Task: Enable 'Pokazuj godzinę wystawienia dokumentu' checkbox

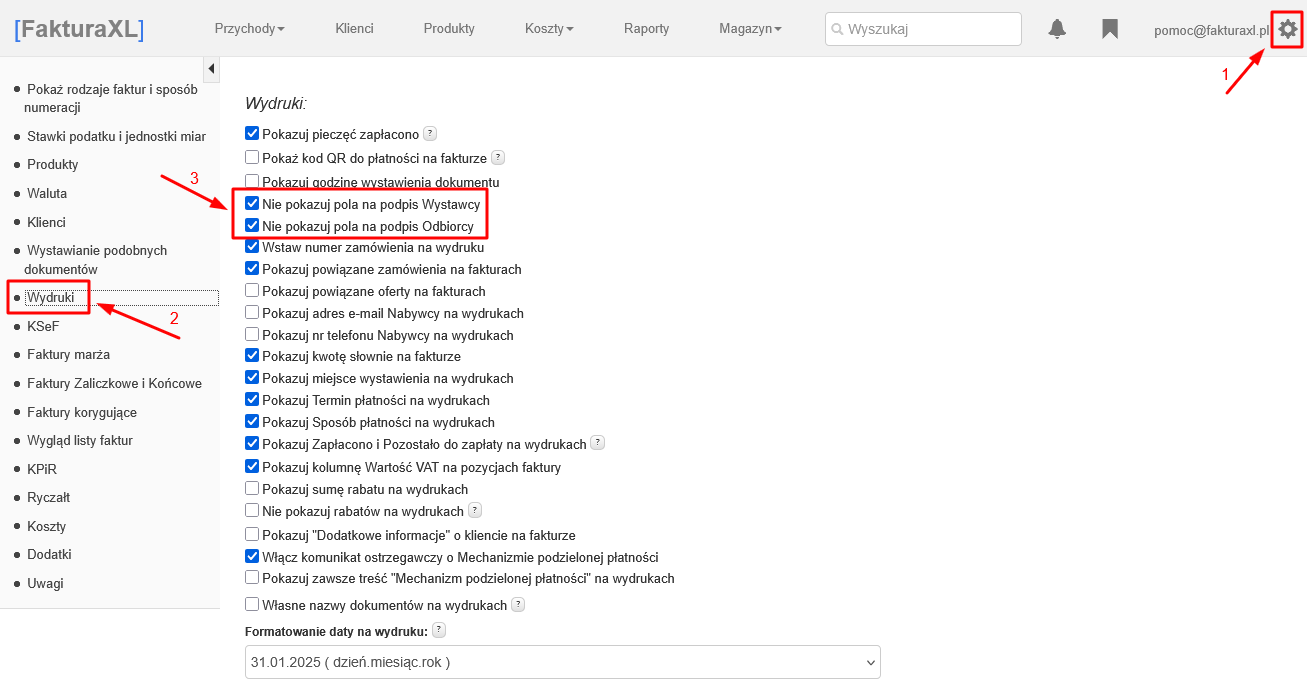Action: point(252,182)
